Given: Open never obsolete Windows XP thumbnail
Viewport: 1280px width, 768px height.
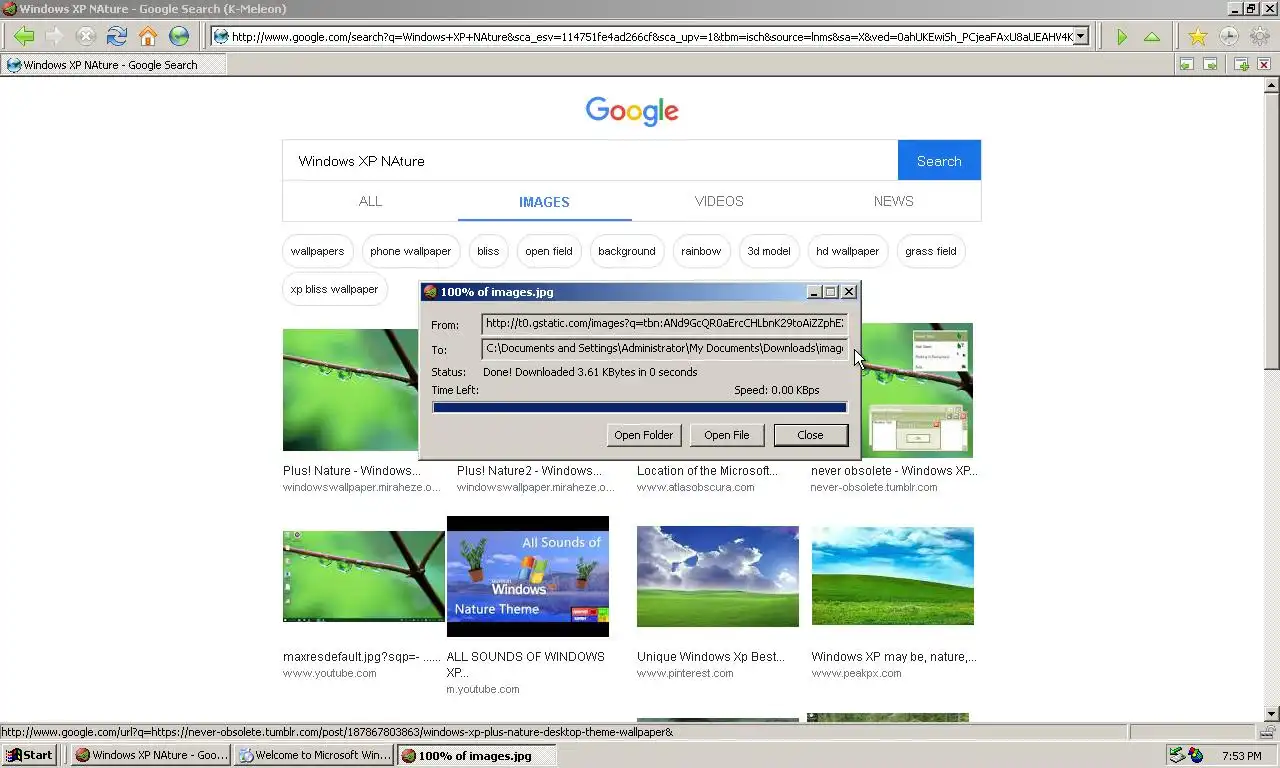Looking at the screenshot, I should coord(915,390).
